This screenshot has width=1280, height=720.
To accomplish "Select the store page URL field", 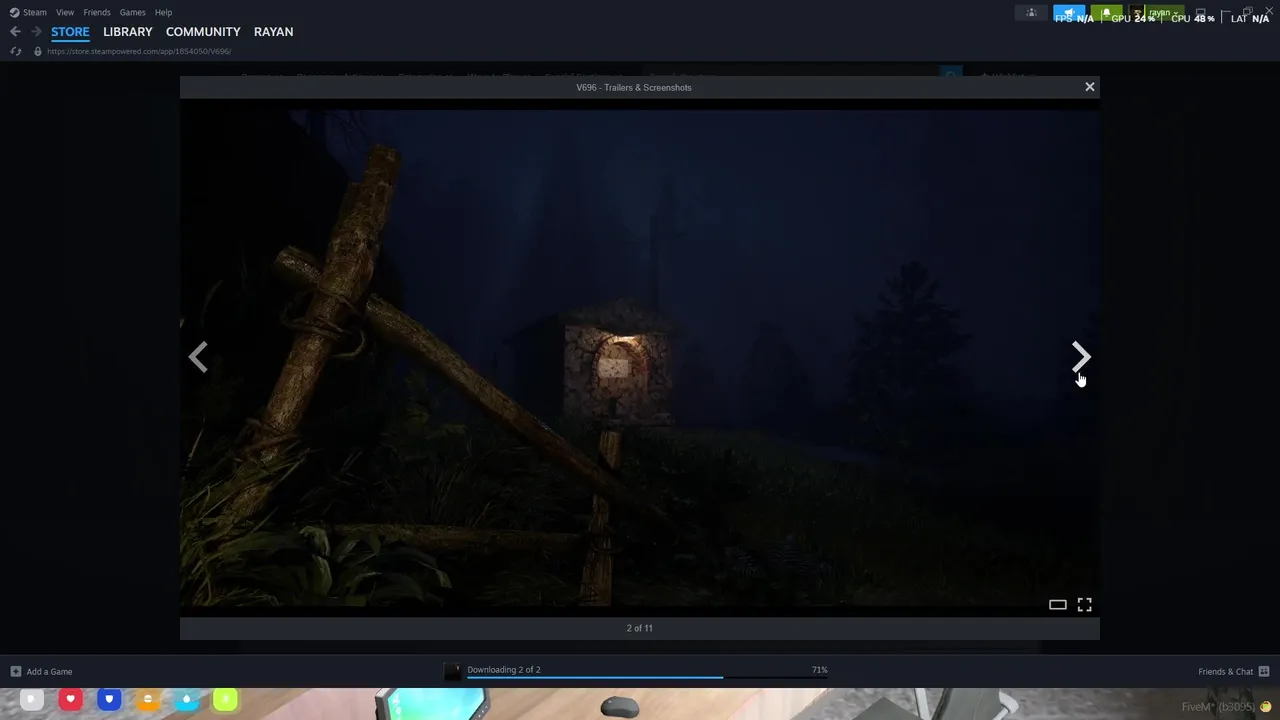I will (139, 51).
